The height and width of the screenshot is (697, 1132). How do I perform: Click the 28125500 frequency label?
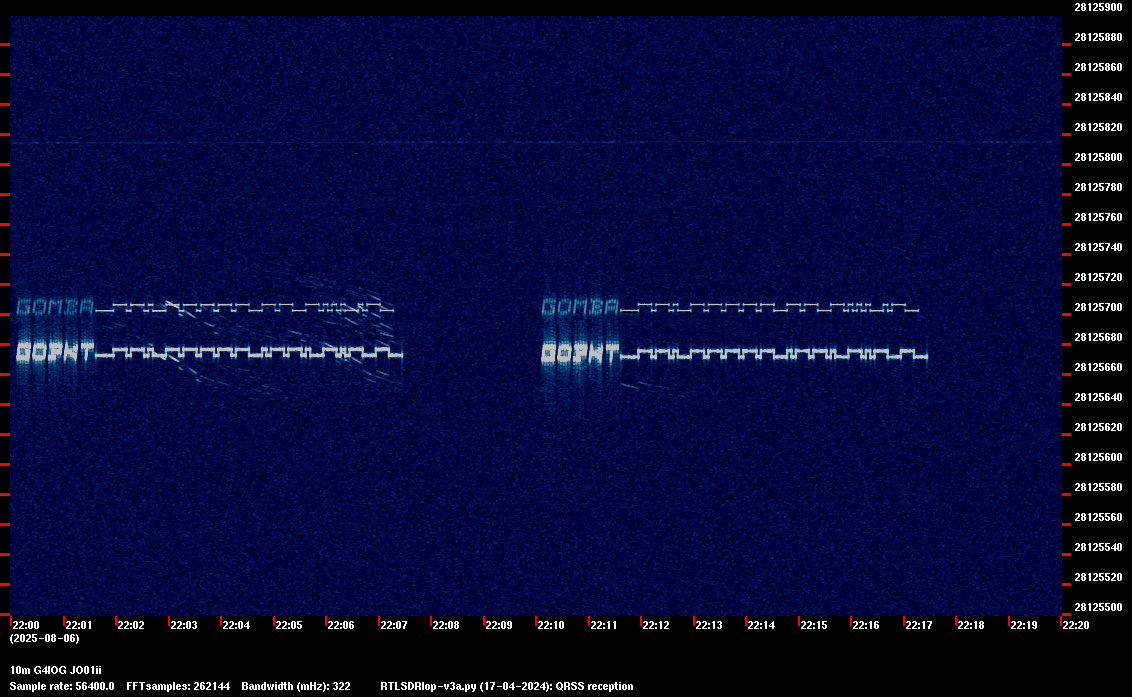pyautogui.click(x=1099, y=607)
